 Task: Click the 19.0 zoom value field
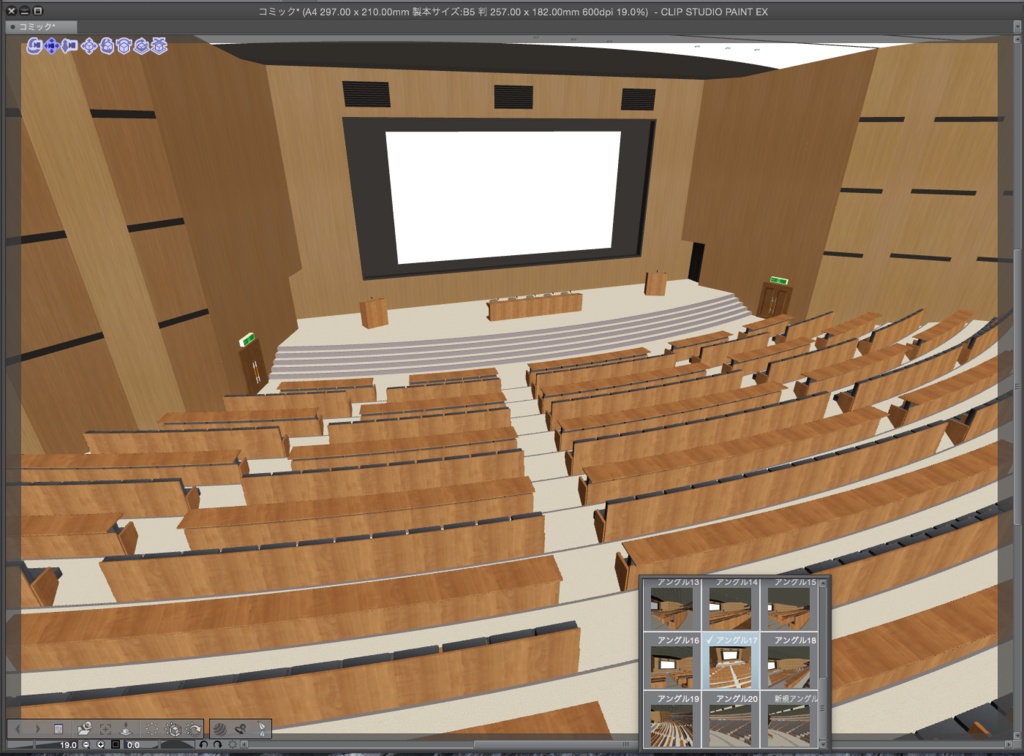[68, 746]
